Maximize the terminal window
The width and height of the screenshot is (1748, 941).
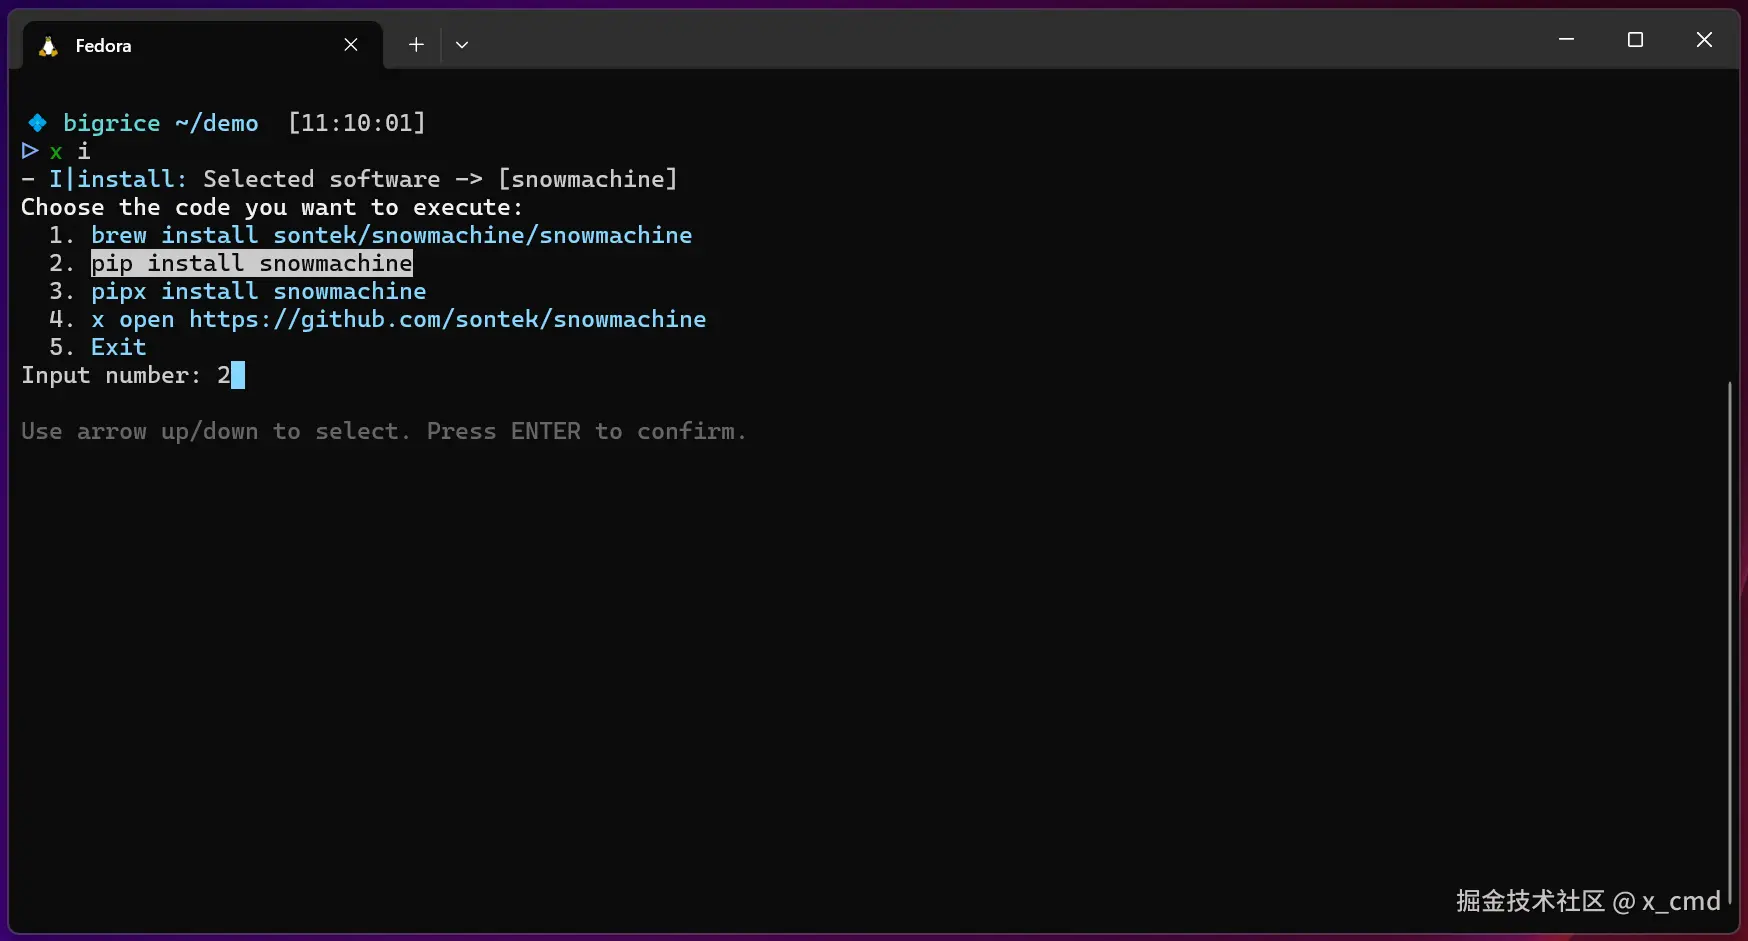coord(1635,40)
